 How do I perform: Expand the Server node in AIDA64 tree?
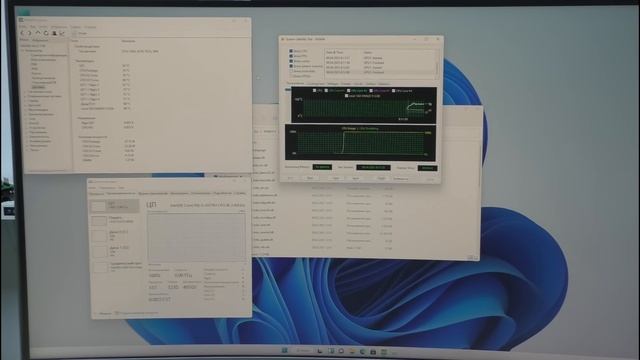point(25,101)
